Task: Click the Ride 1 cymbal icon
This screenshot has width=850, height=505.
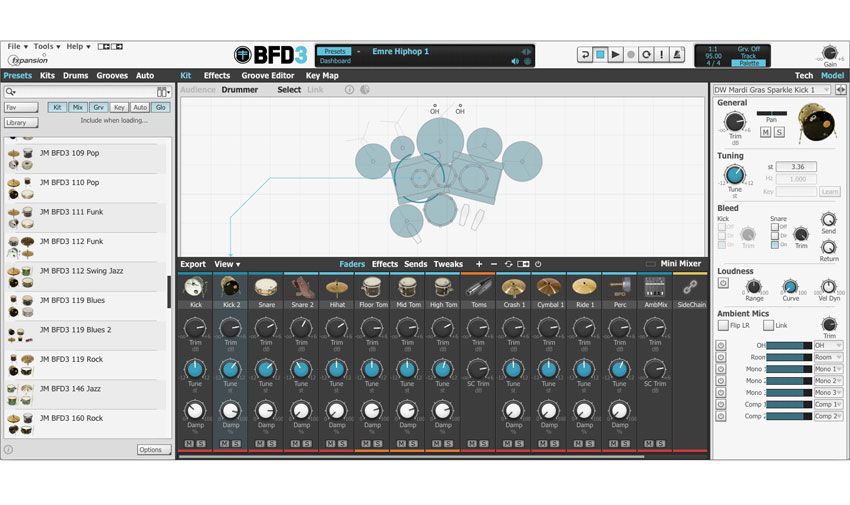Action: [x=584, y=288]
